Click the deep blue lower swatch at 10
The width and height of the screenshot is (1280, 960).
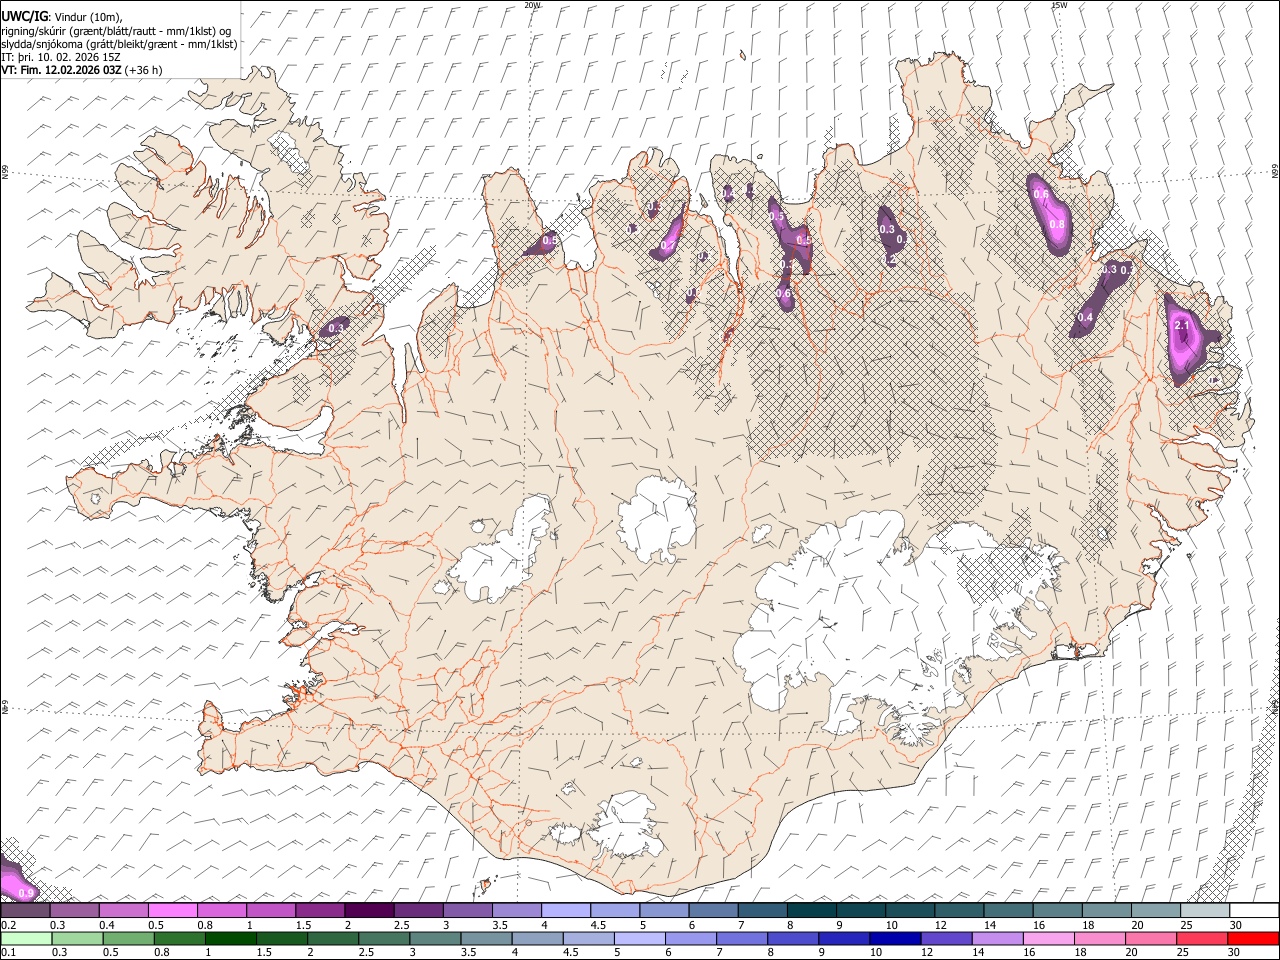click(894, 938)
